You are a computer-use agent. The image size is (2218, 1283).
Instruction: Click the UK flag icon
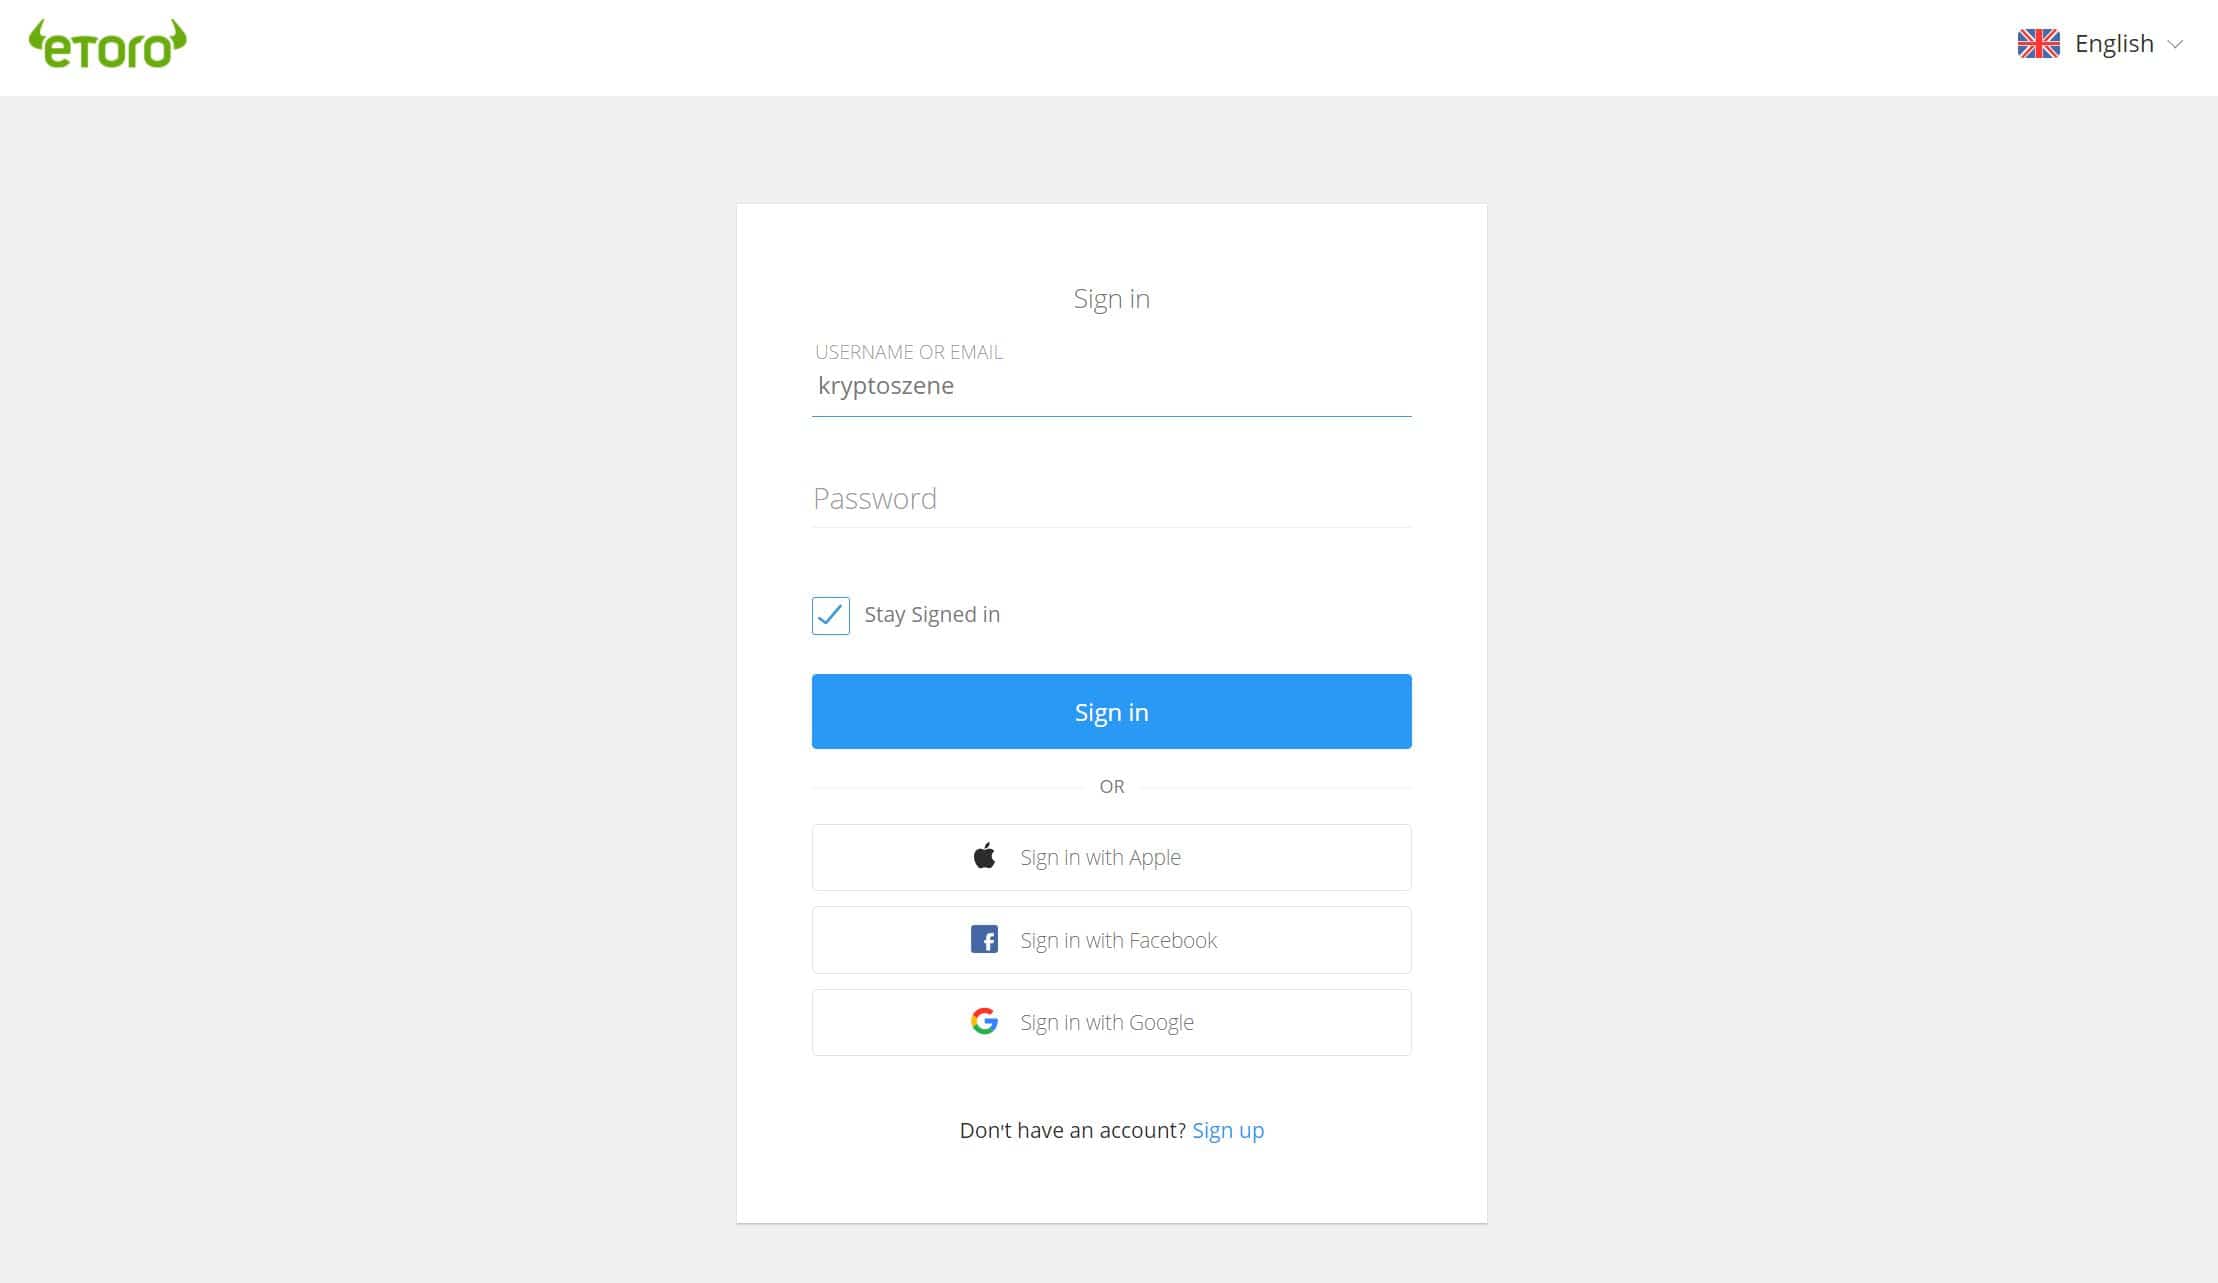point(2038,44)
